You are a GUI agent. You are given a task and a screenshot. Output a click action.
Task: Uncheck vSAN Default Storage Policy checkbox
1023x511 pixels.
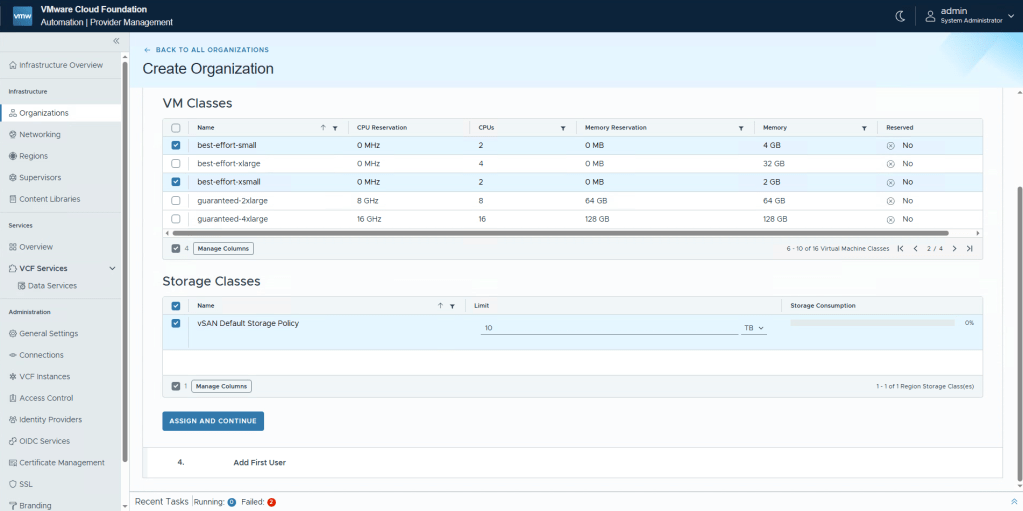(x=176, y=323)
